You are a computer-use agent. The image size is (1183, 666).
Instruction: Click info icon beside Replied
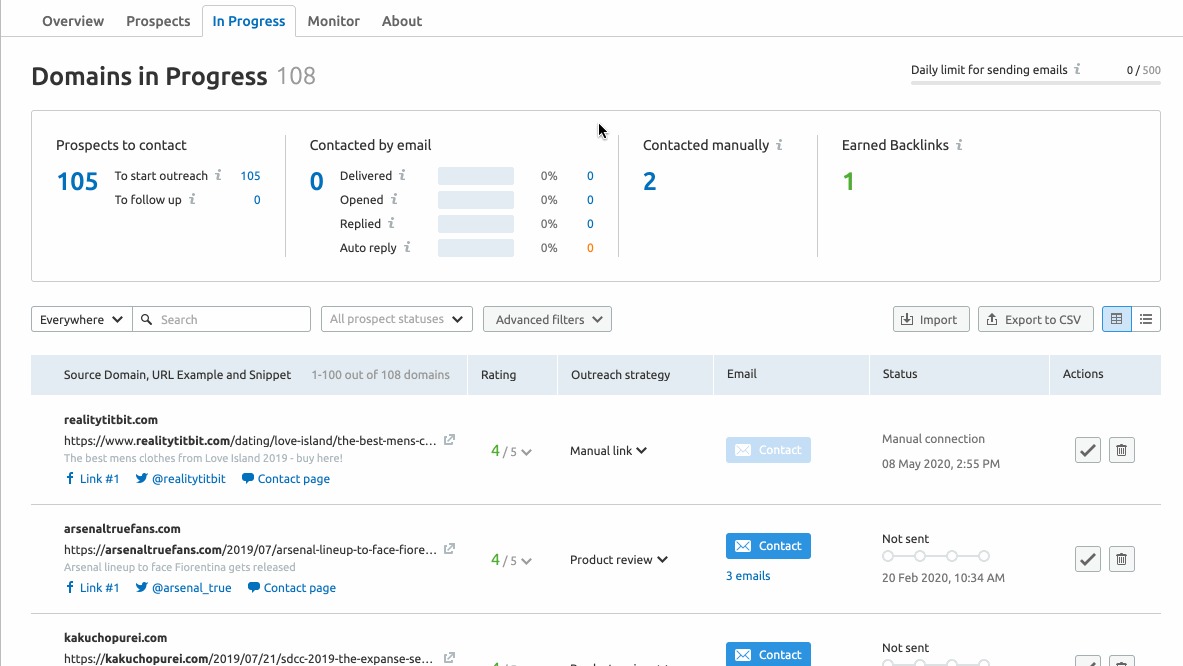click(x=391, y=223)
